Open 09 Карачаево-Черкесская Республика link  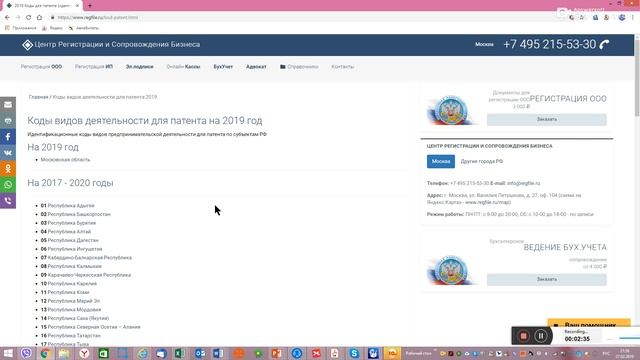86,275
